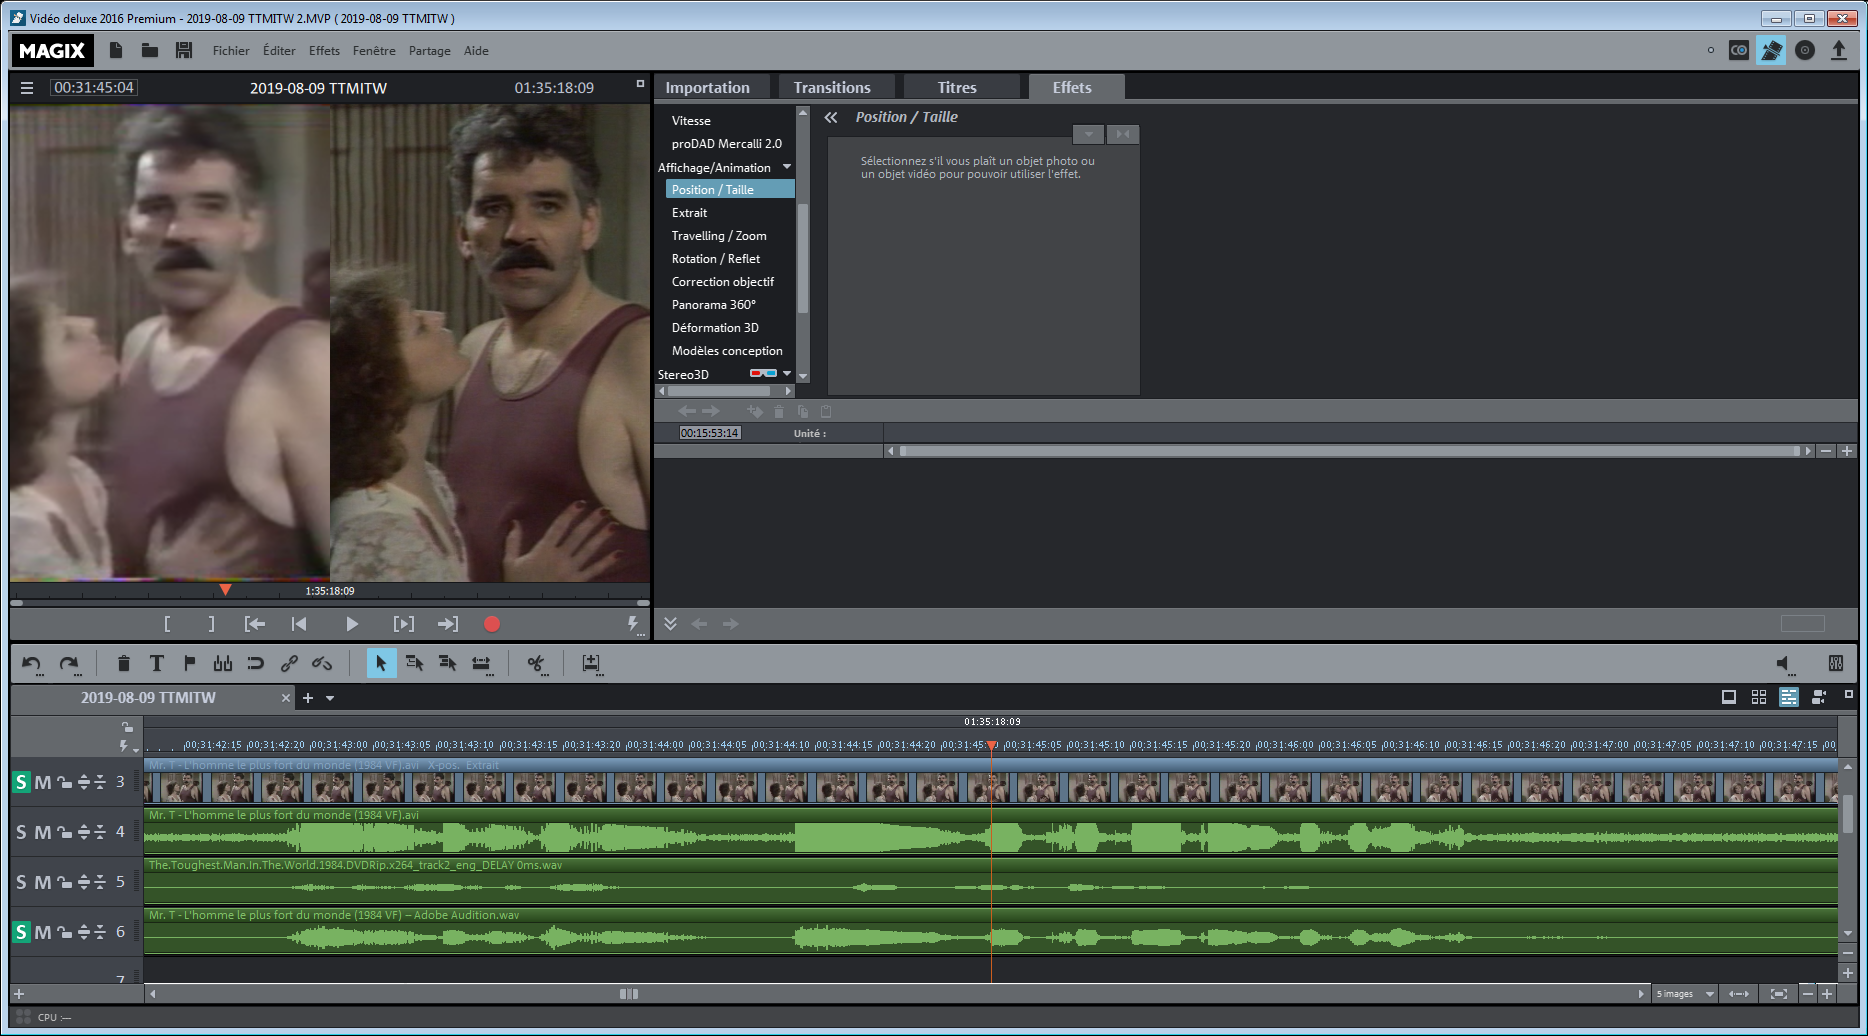
Task: Undo the last action with the undo arrow
Action: click(32, 663)
